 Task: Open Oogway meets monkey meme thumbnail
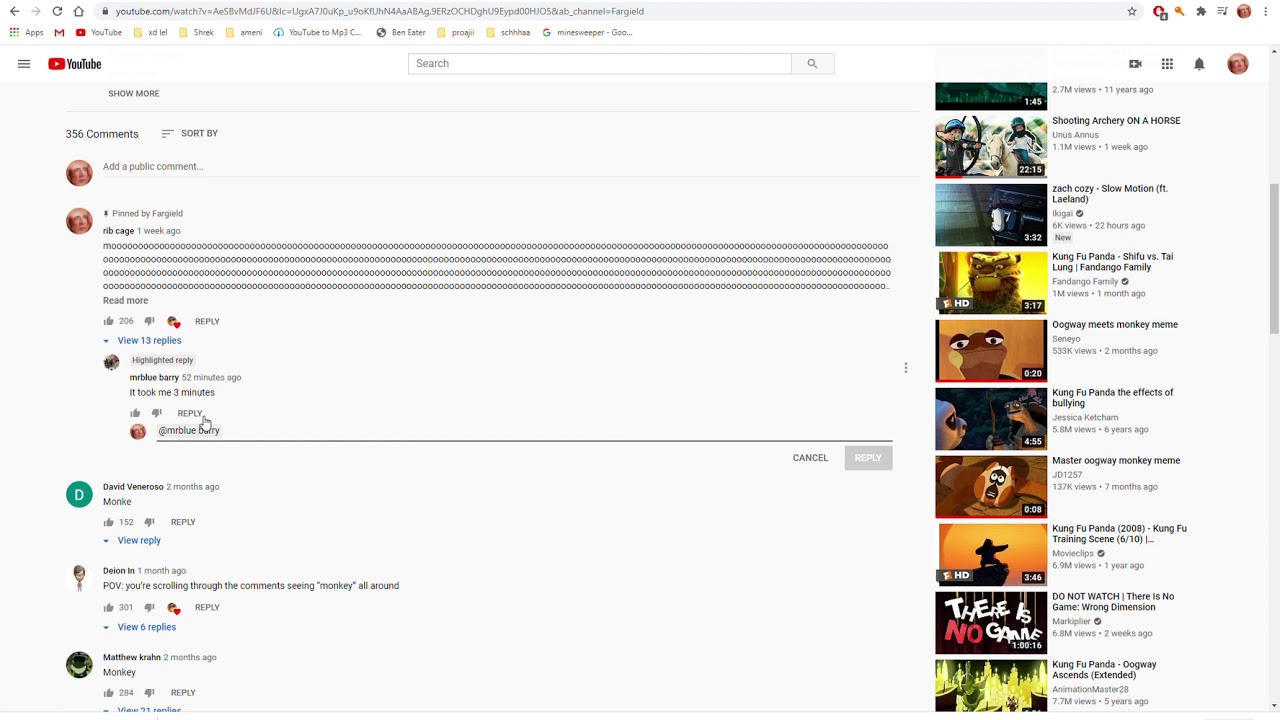pyautogui.click(x=991, y=350)
